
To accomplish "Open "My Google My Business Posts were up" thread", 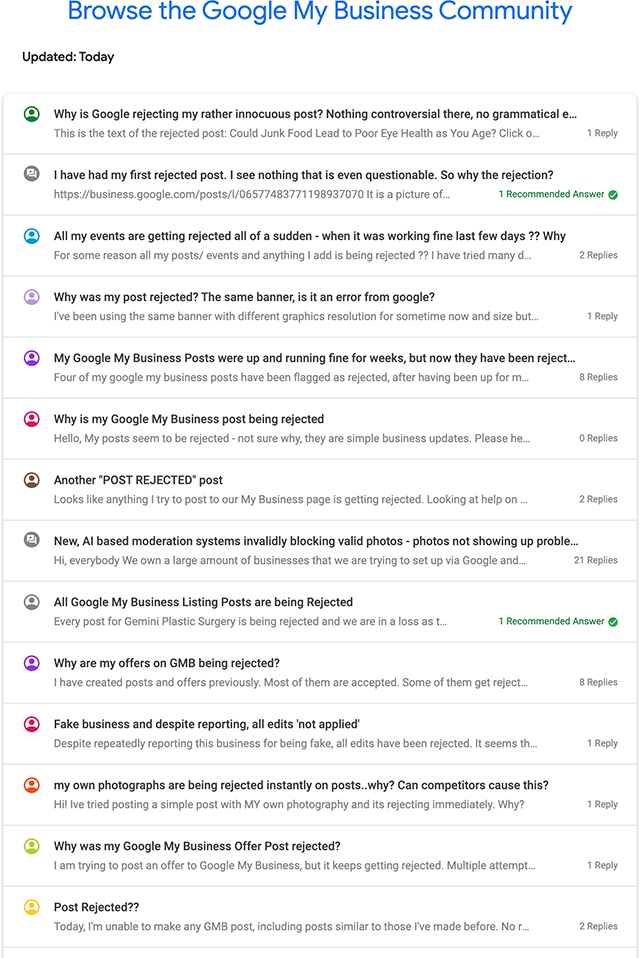I will pyautogui.click(x=314, y=358).
